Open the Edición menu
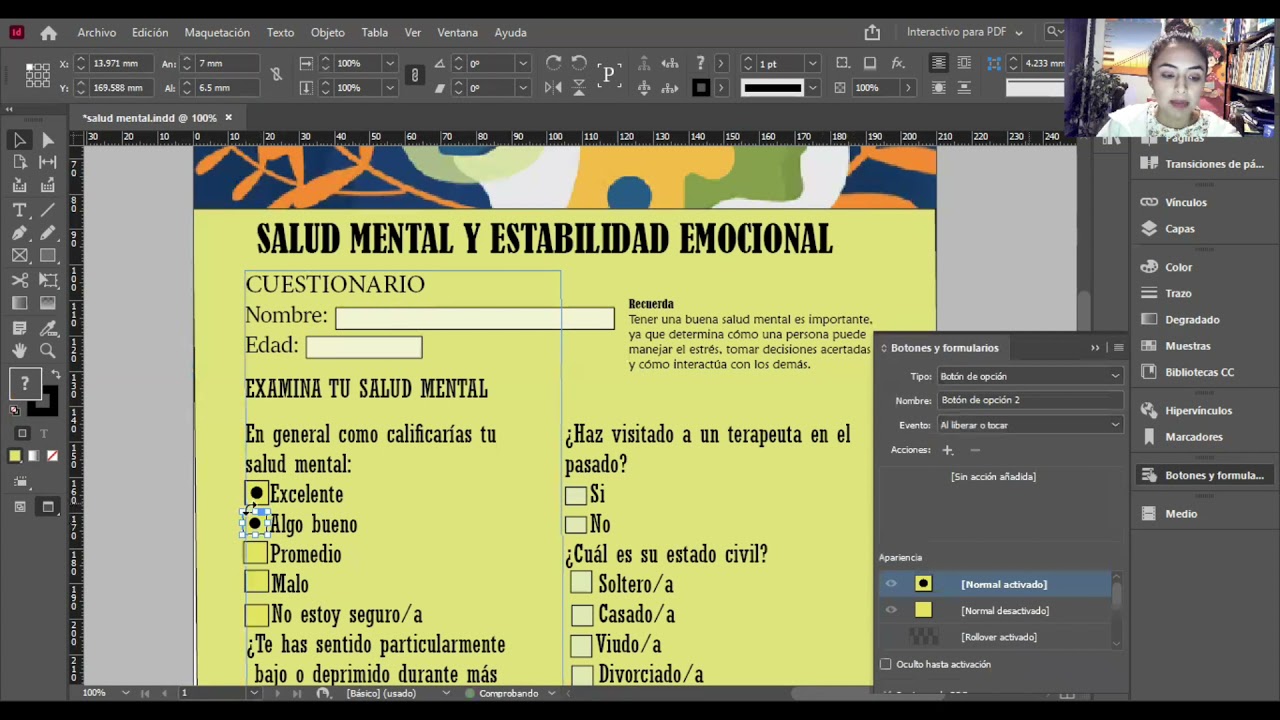The image size is (1280, 720). [x=150, y=32]
